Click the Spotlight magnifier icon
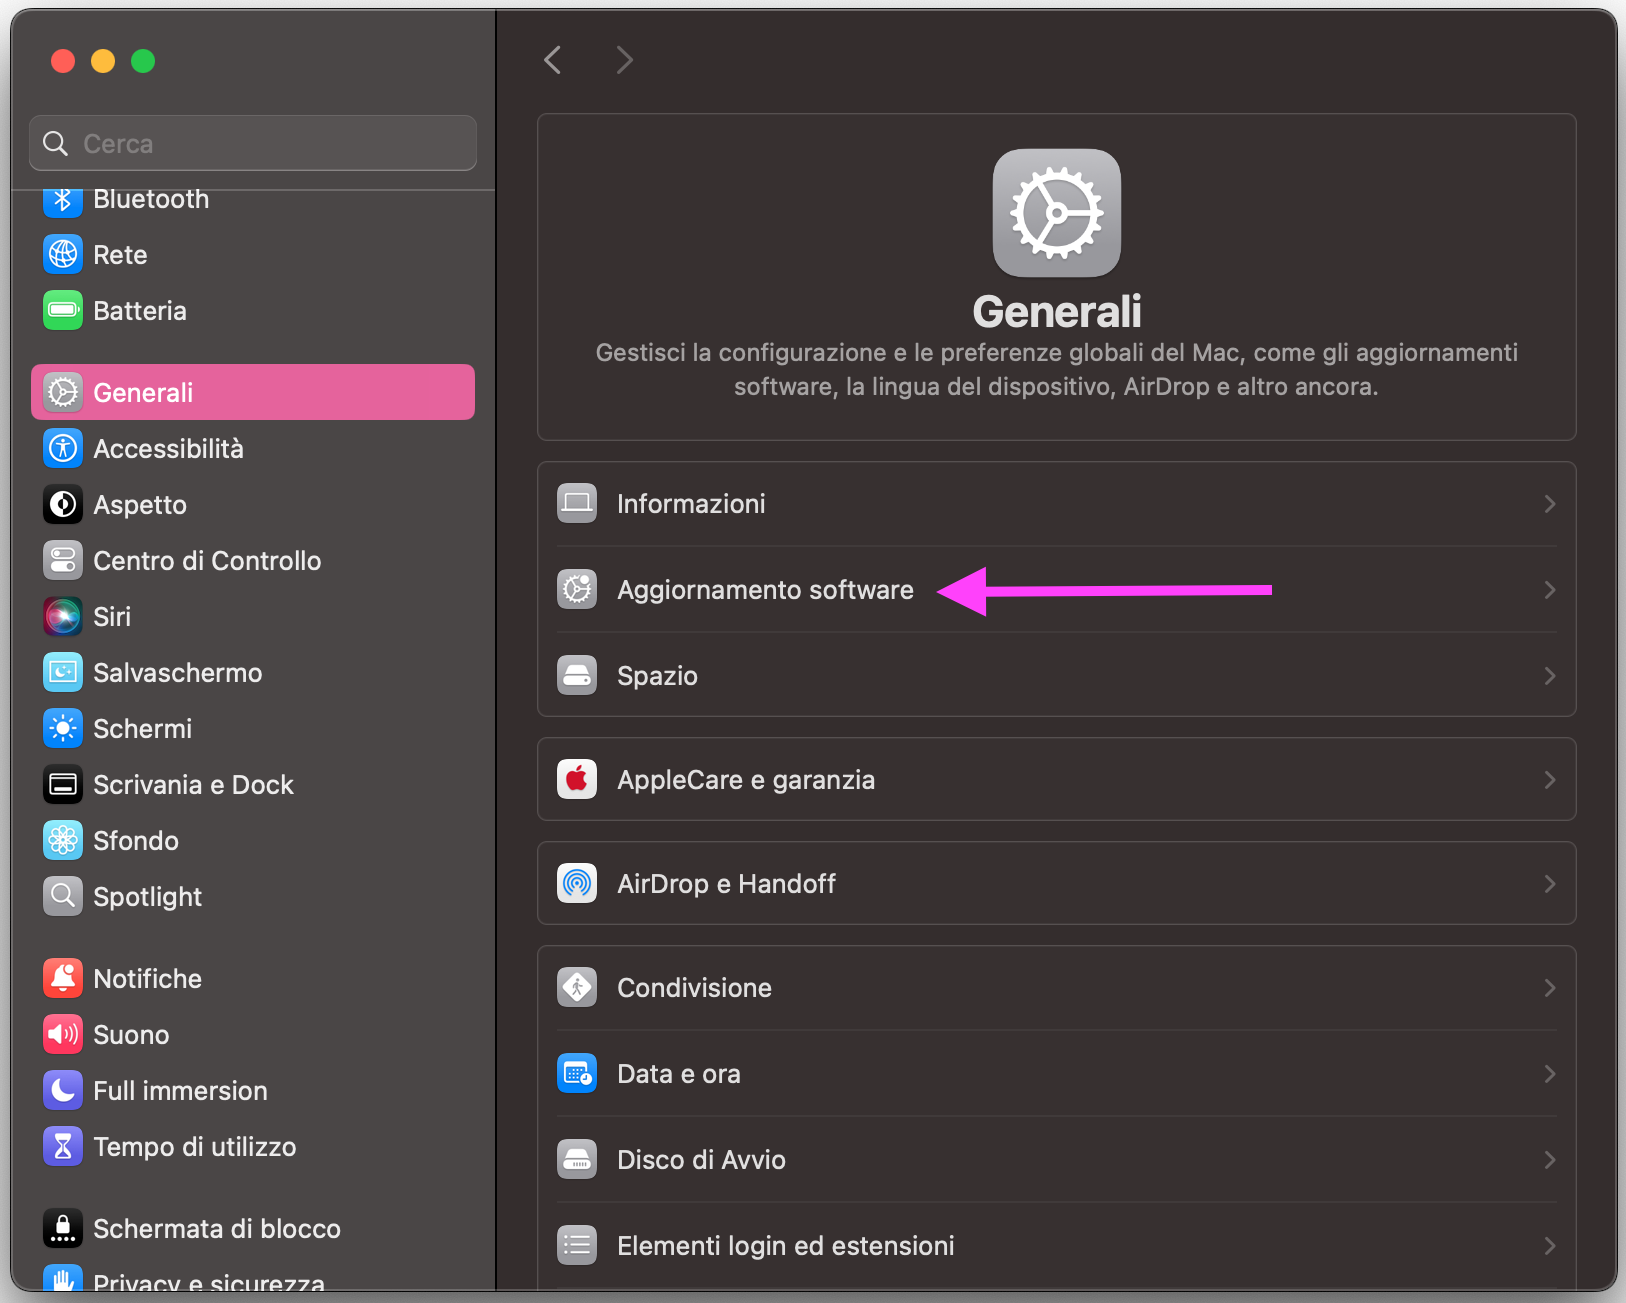The image size is (1626, 1303). (62, 896)
